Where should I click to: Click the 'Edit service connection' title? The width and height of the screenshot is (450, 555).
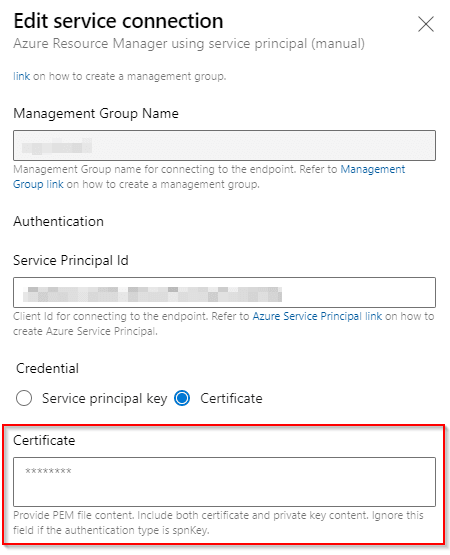pos(118,21)
